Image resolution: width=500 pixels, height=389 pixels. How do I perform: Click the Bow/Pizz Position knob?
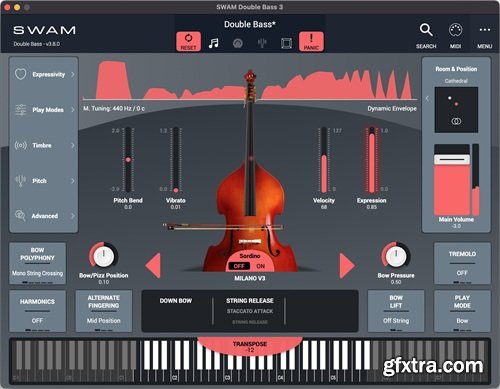[x=104, y=256]
